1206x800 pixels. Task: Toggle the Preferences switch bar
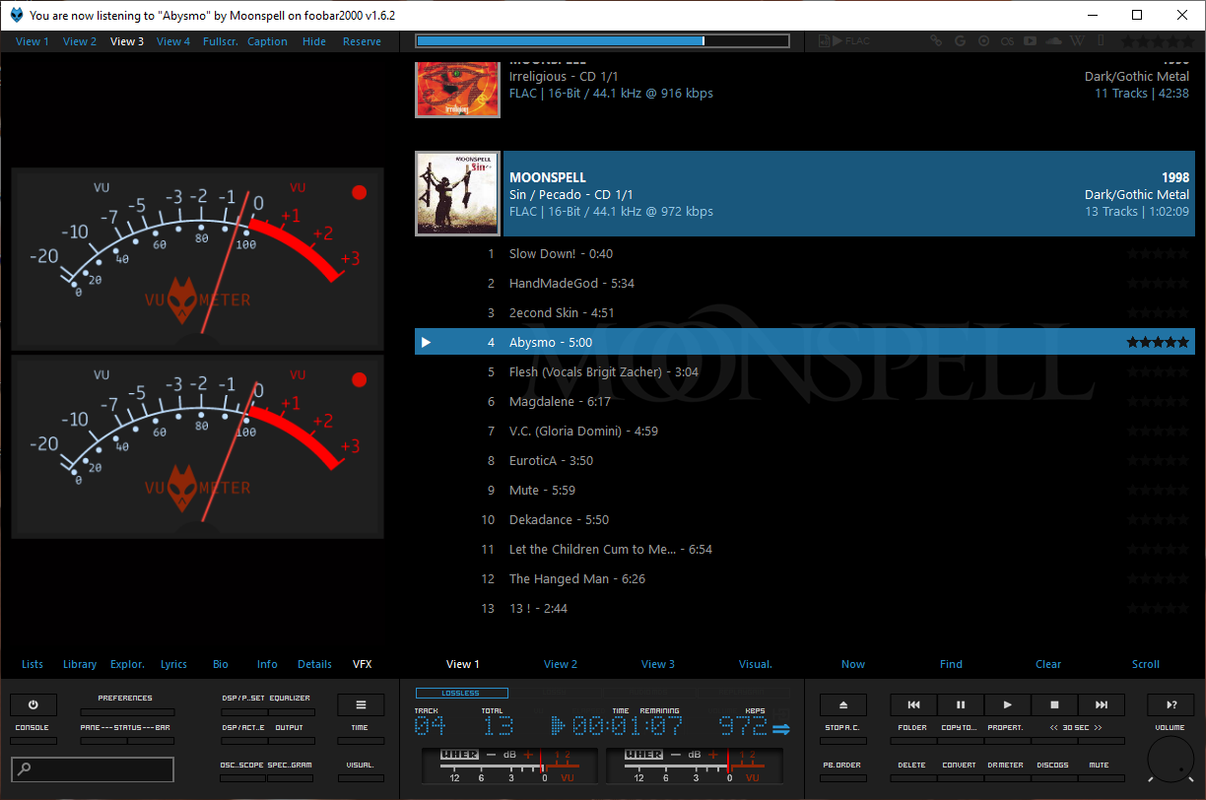click(127, 712)
